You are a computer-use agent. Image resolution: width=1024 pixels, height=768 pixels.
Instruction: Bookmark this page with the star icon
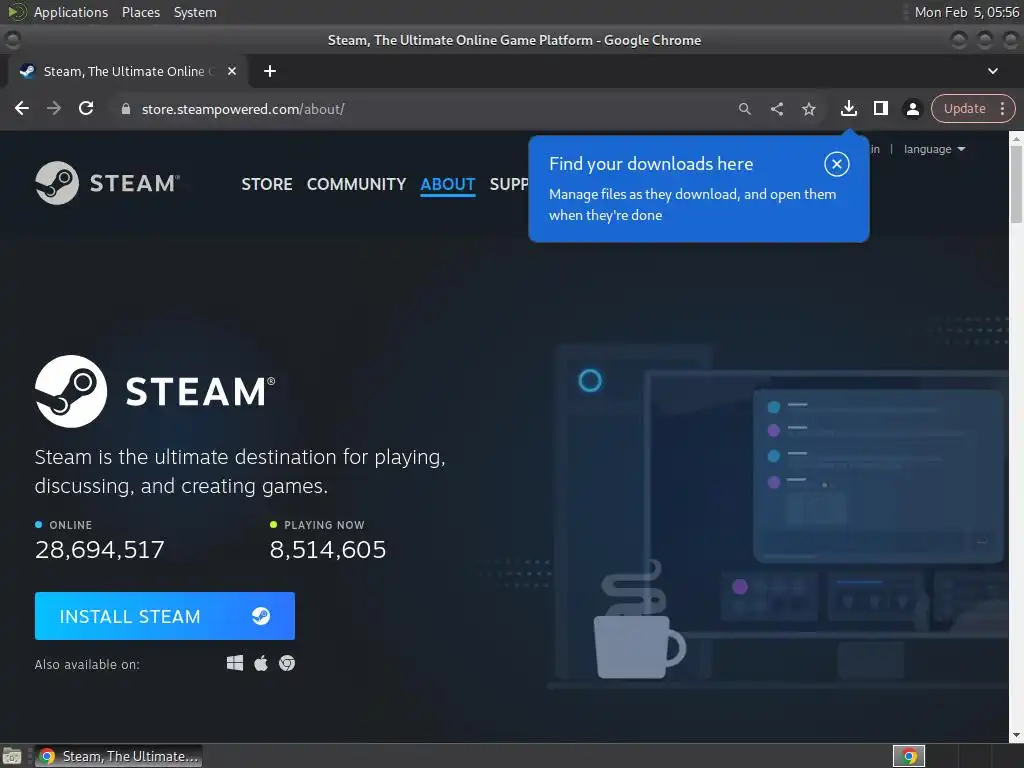[x=808, y=109]
